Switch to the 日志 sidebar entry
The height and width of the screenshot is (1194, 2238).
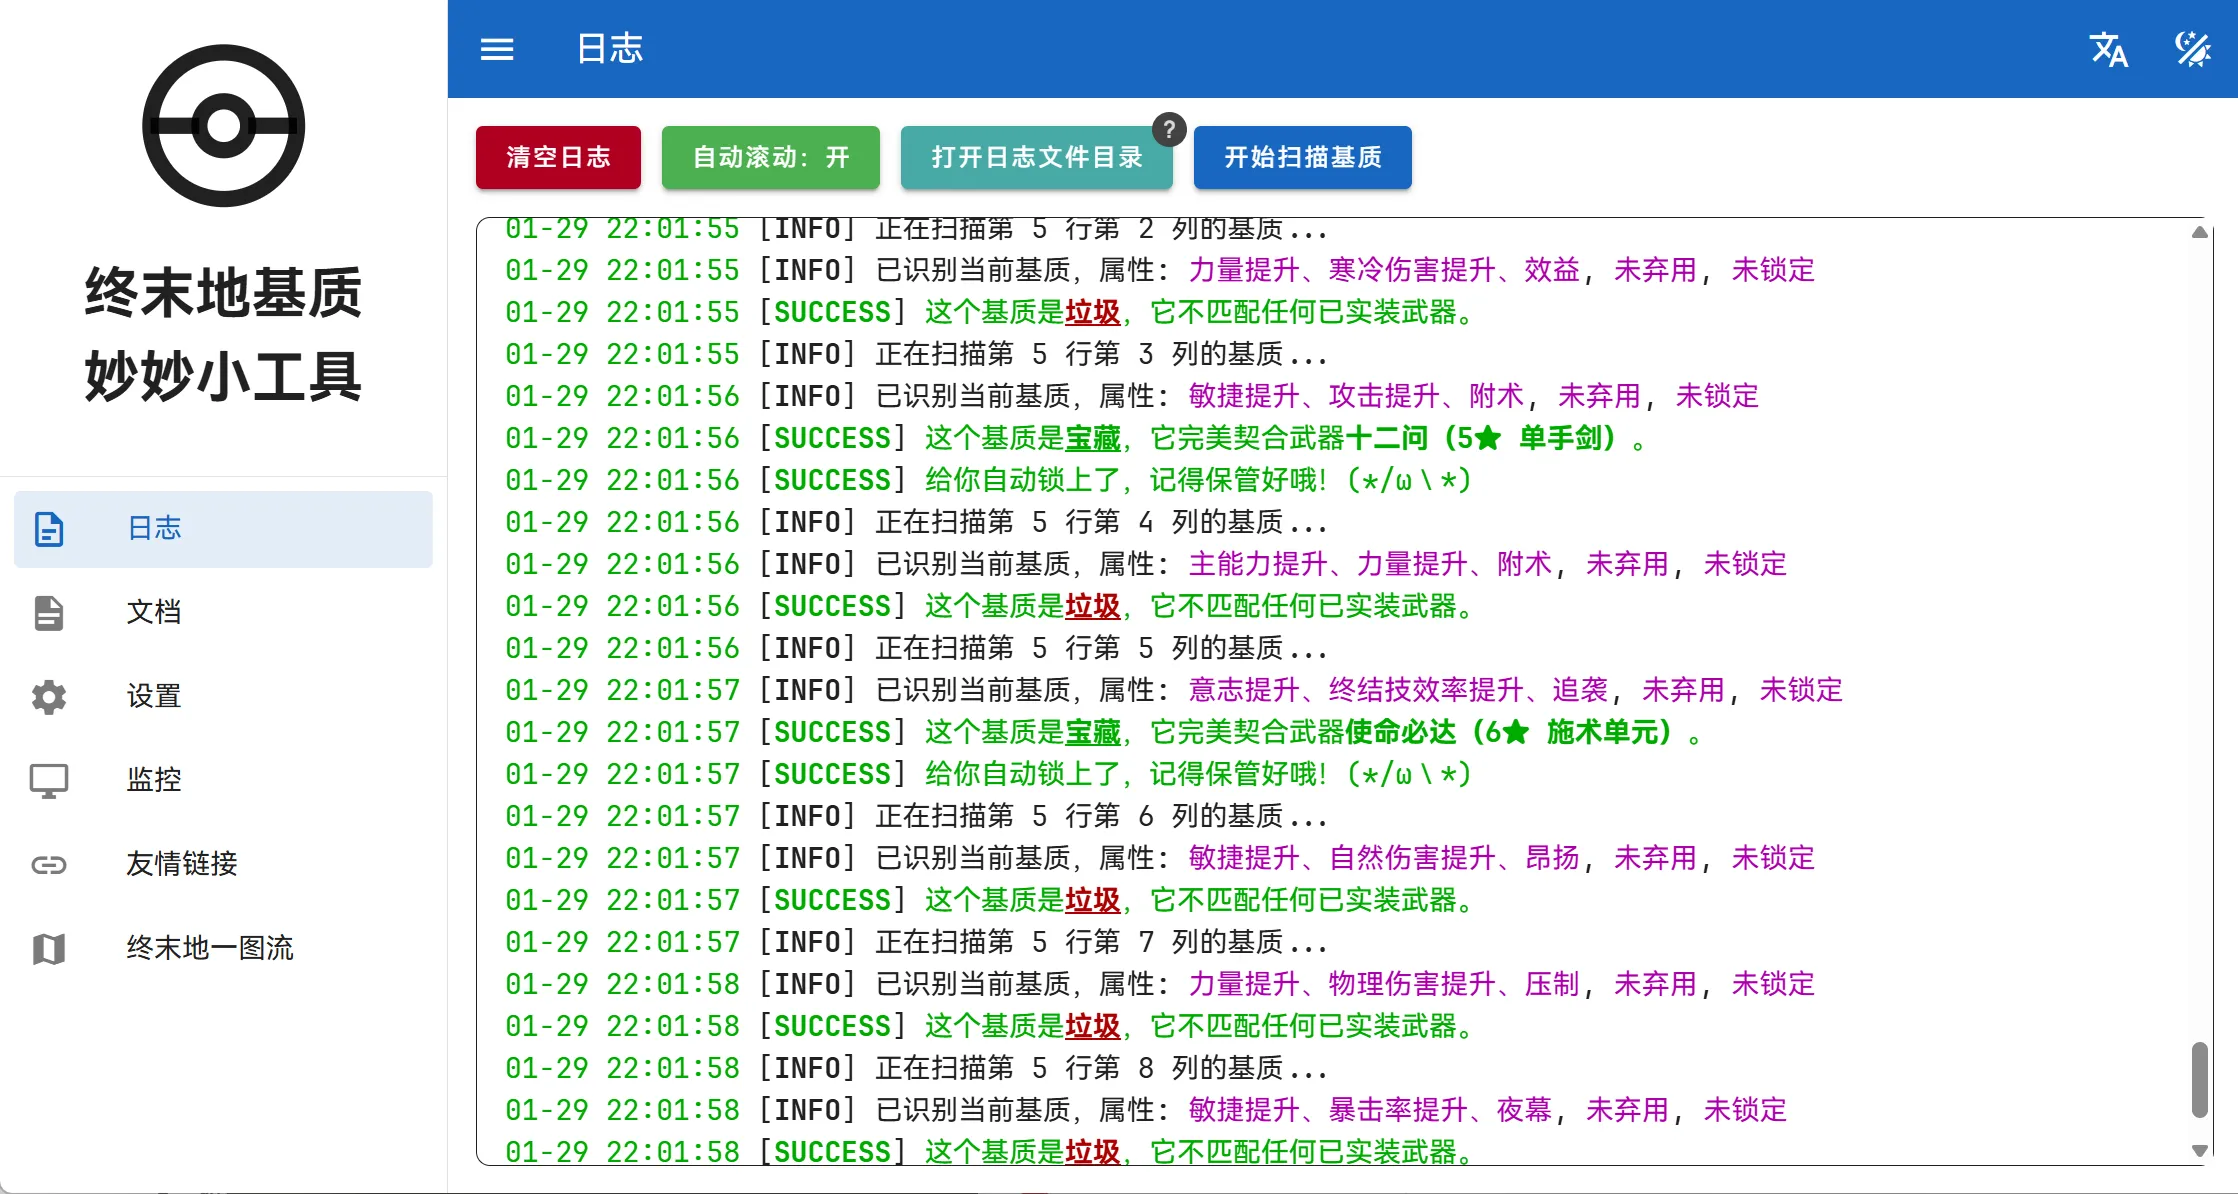coord(155,529)
